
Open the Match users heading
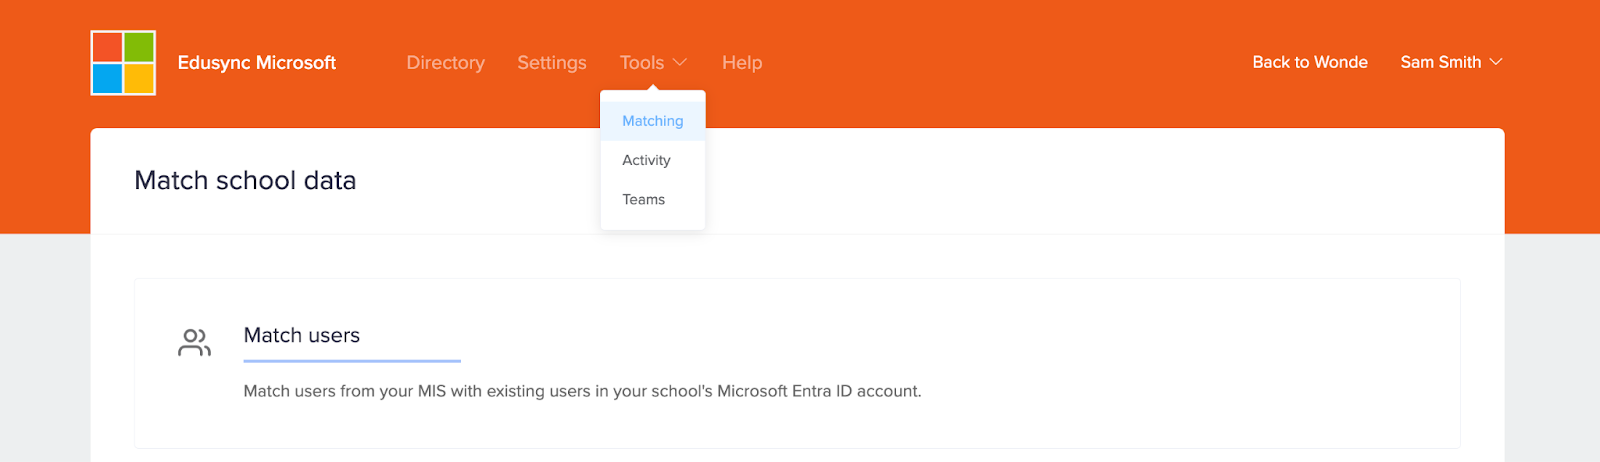click(302, 335)
